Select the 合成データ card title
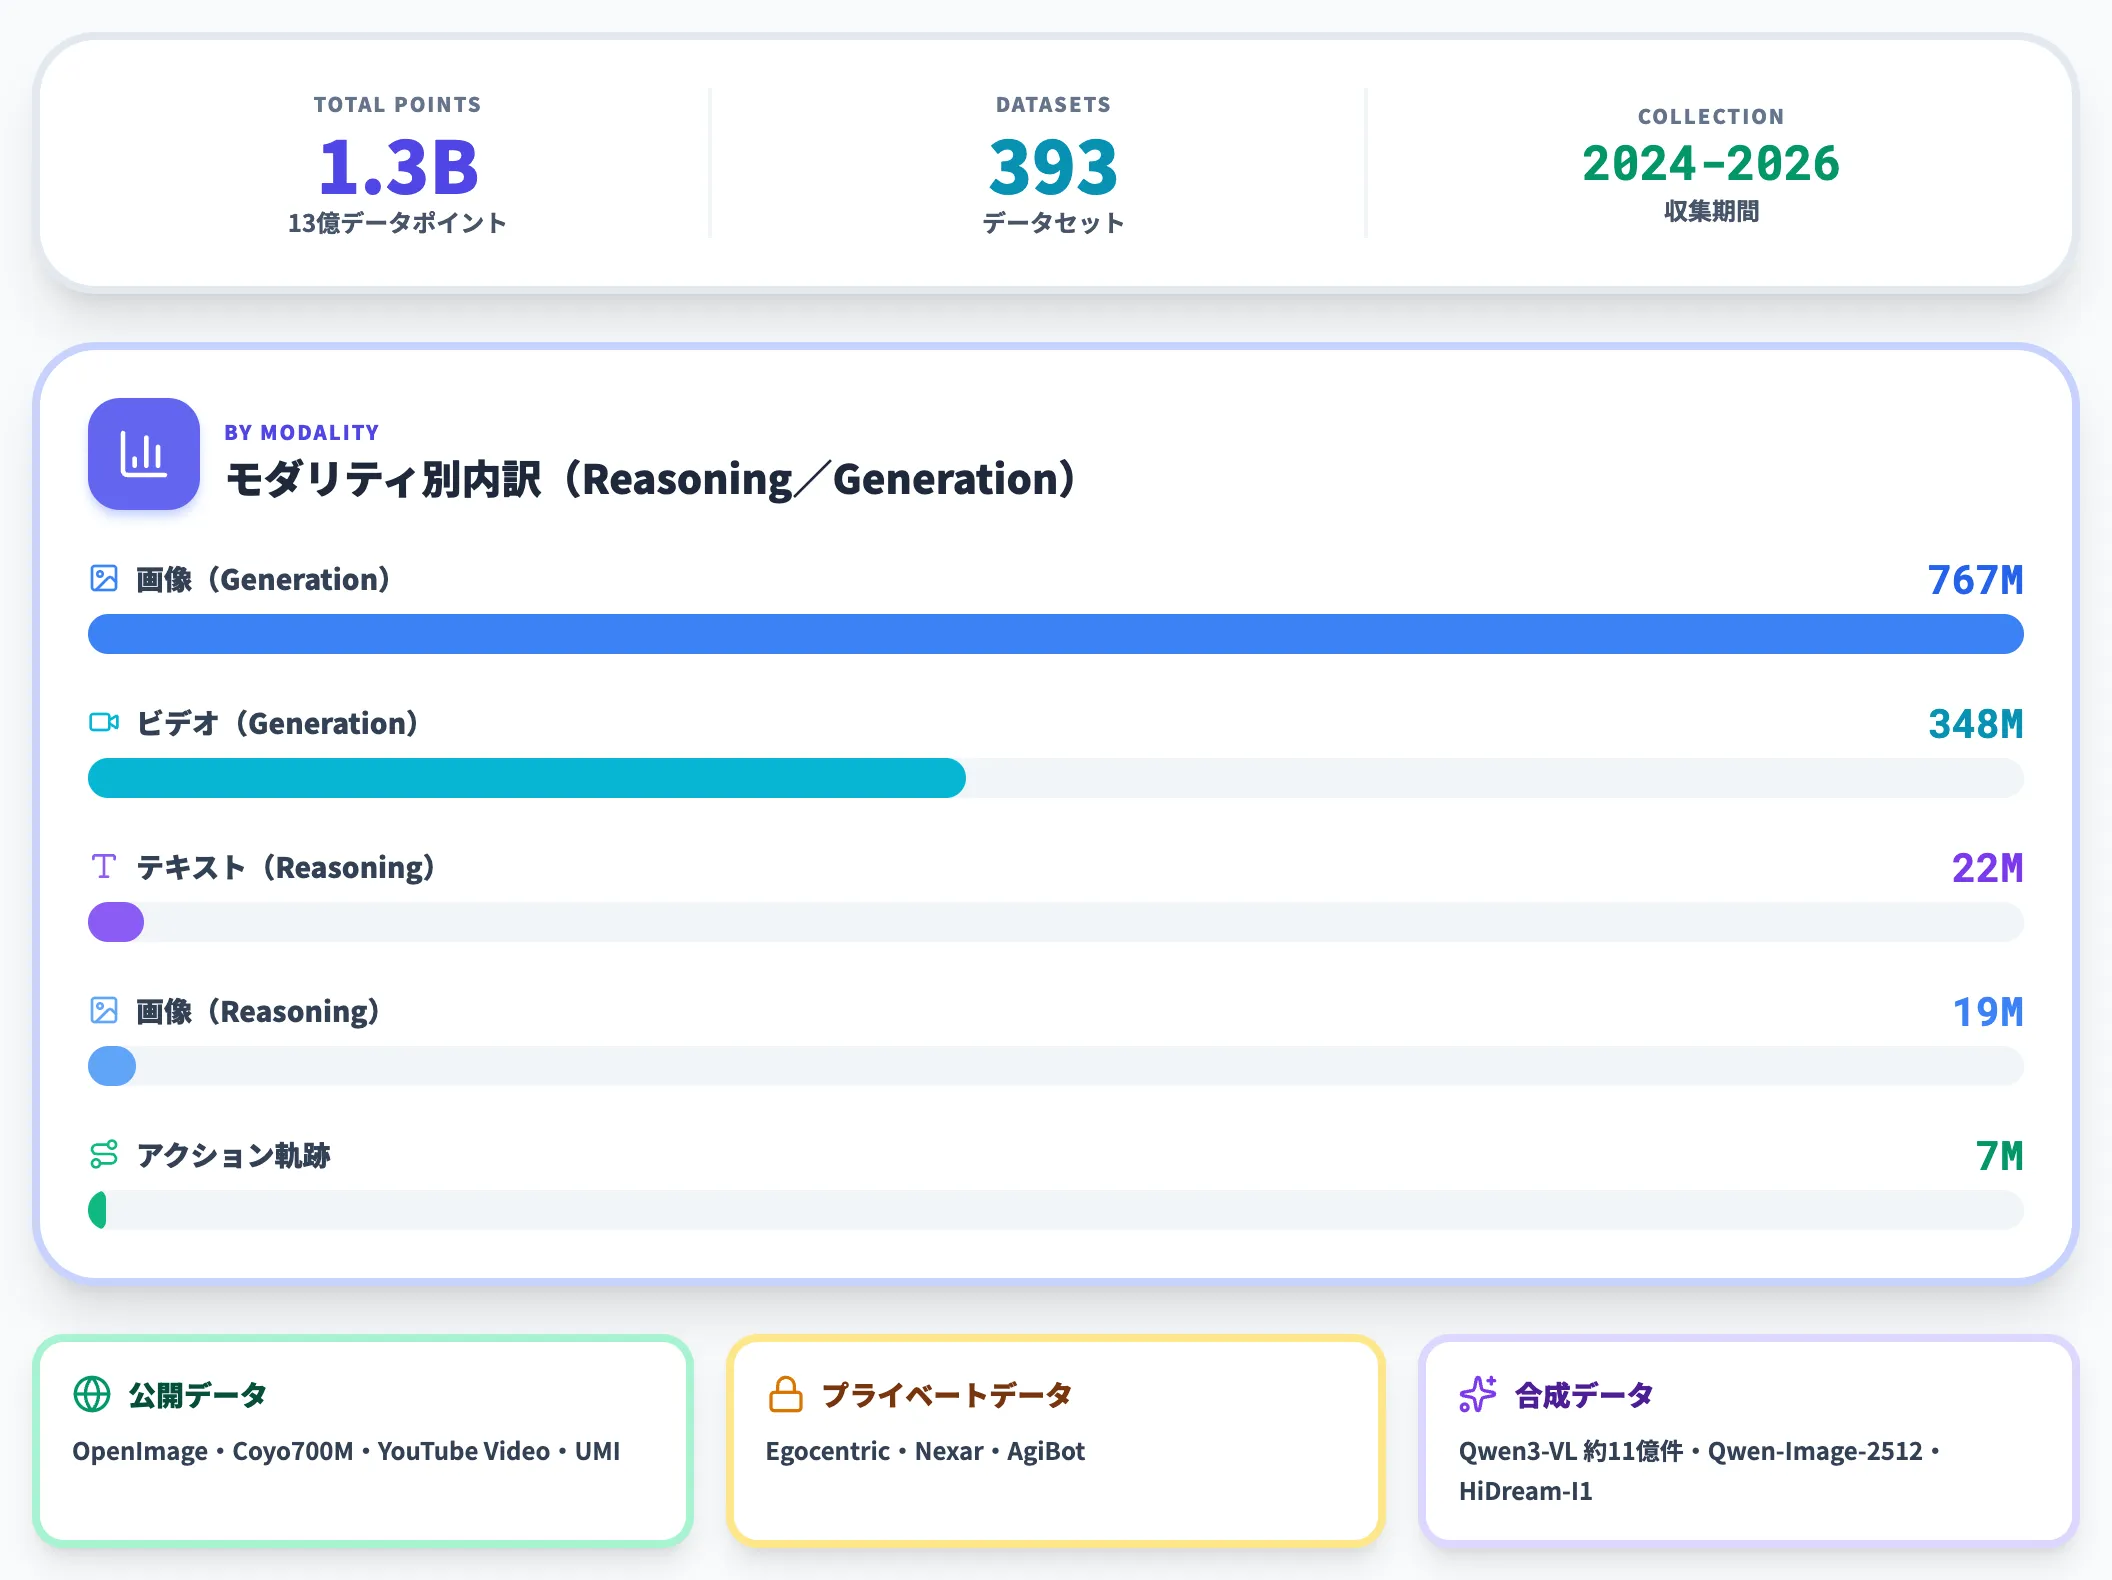The height and width of the screenshot is (1580, 2112). click(1584, 1394)
